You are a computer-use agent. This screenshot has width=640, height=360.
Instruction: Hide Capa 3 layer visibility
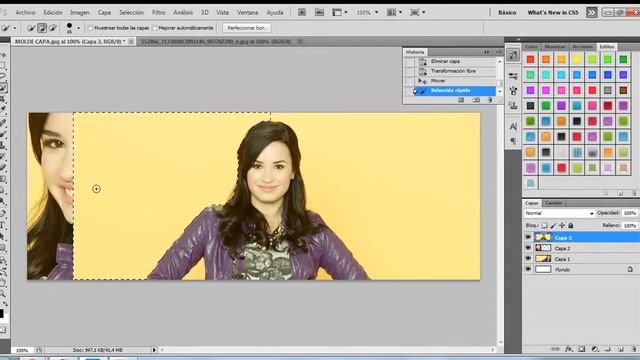[x=528, y=238]
